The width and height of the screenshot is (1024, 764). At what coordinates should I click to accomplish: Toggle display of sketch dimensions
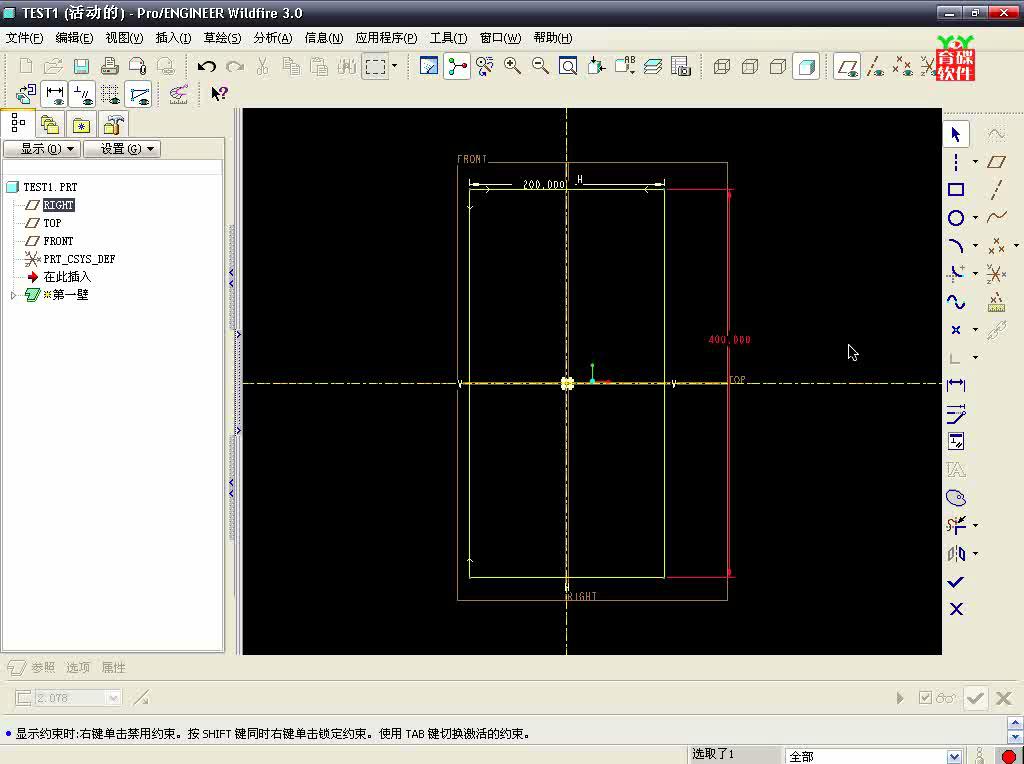click(55, 94)
